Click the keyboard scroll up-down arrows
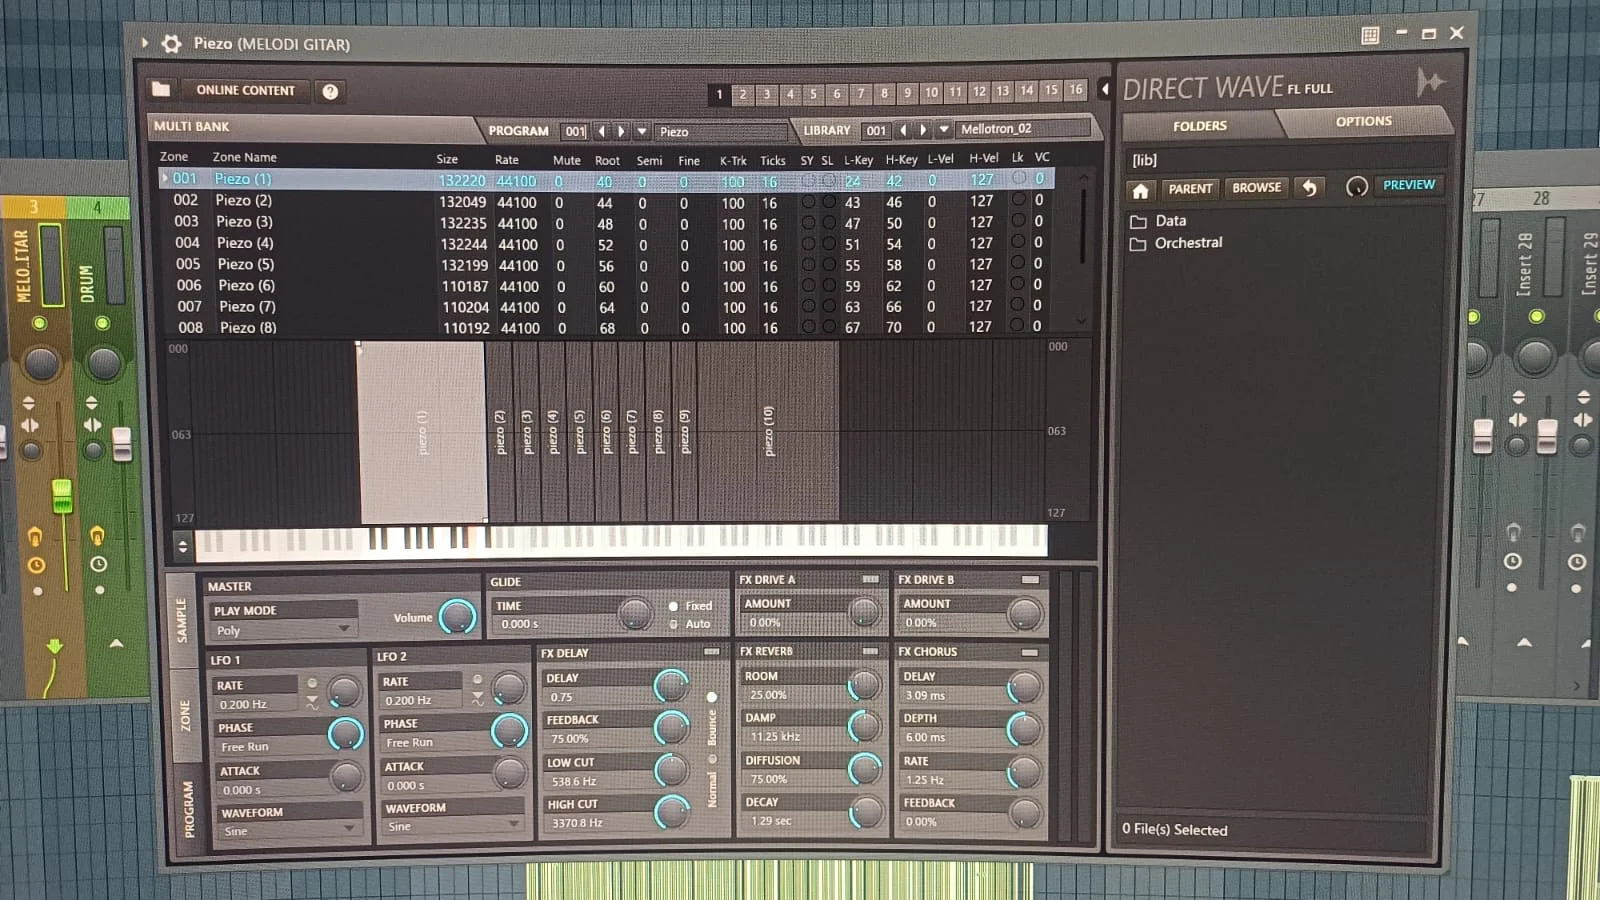Viewport: 1600px width, 900px height. point(182,546)
